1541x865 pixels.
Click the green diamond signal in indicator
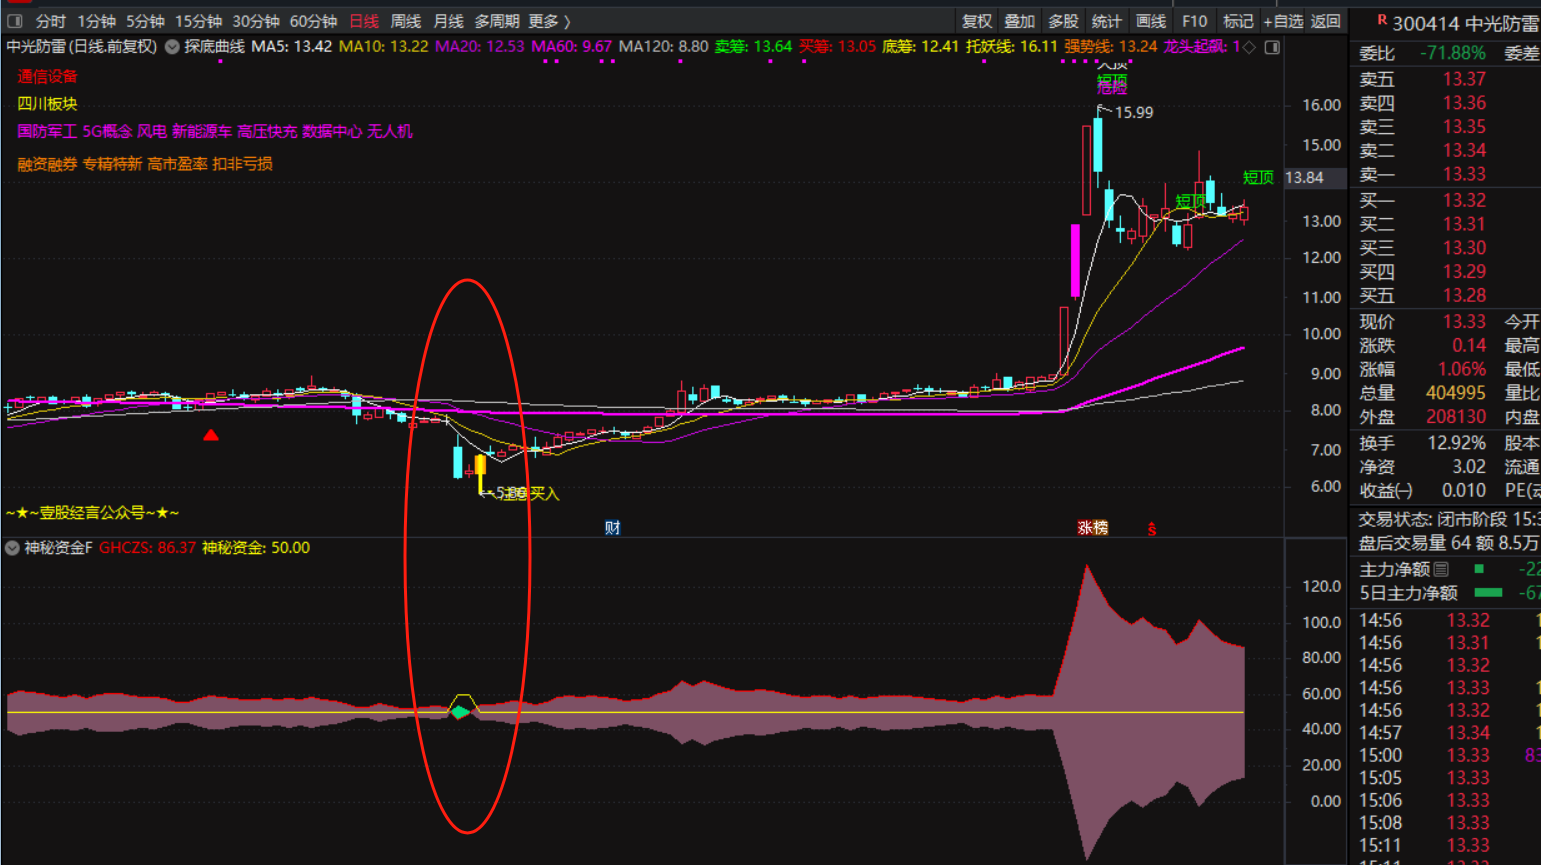pos(460,712)
